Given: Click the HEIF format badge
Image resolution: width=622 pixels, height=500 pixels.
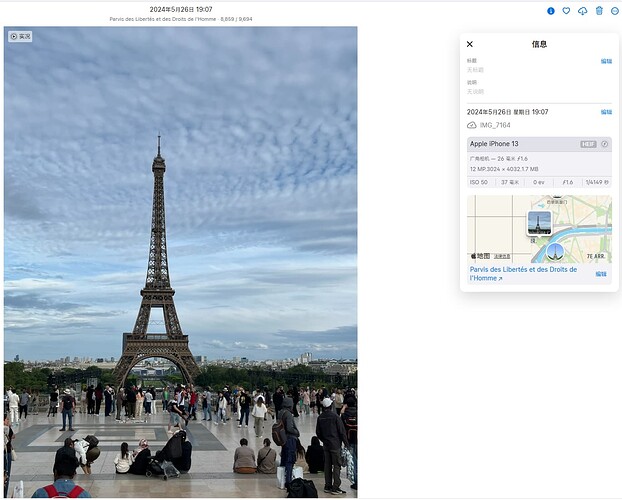Looking at the screenshot, I should 588,144.
